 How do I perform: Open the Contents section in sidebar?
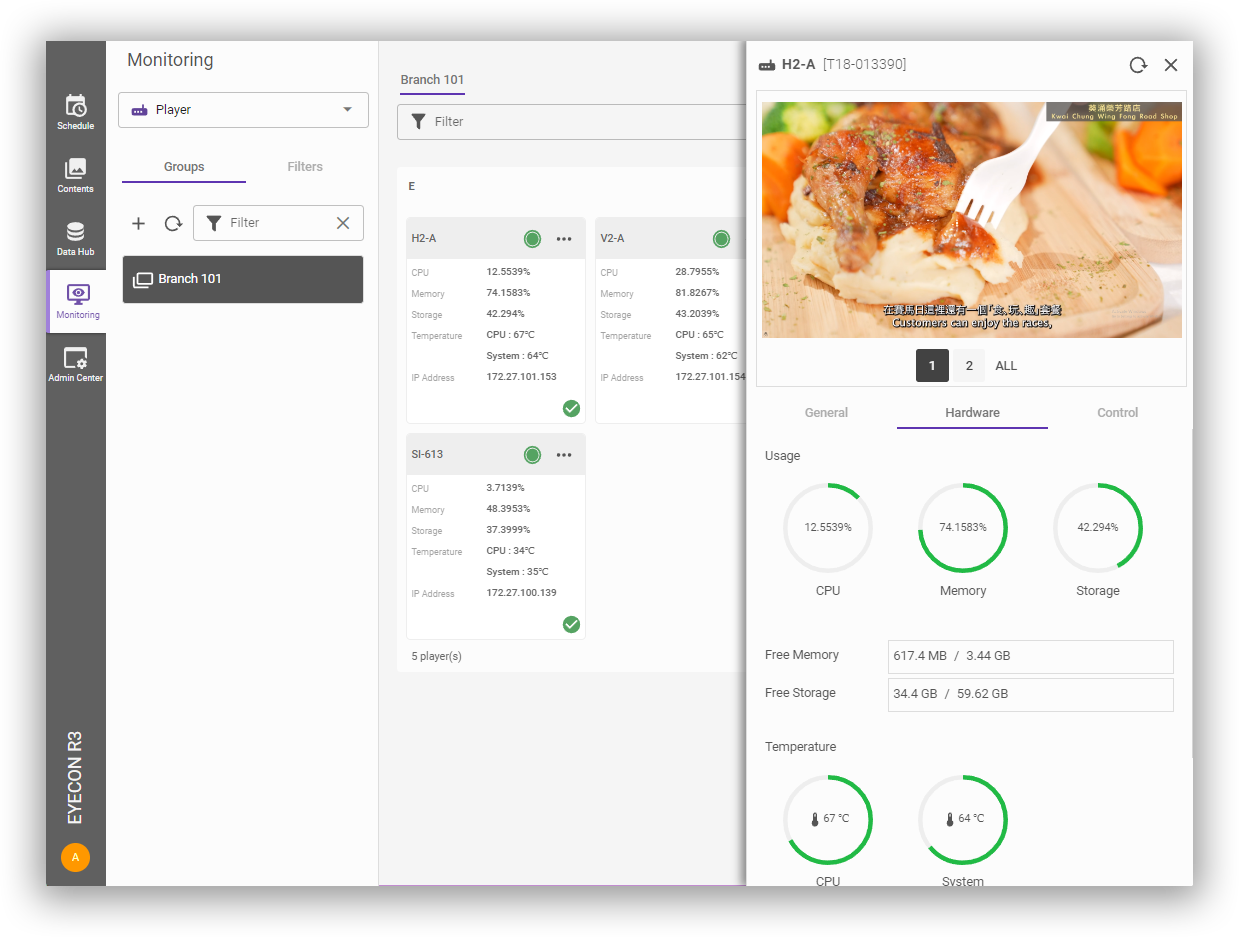(76, 175)
